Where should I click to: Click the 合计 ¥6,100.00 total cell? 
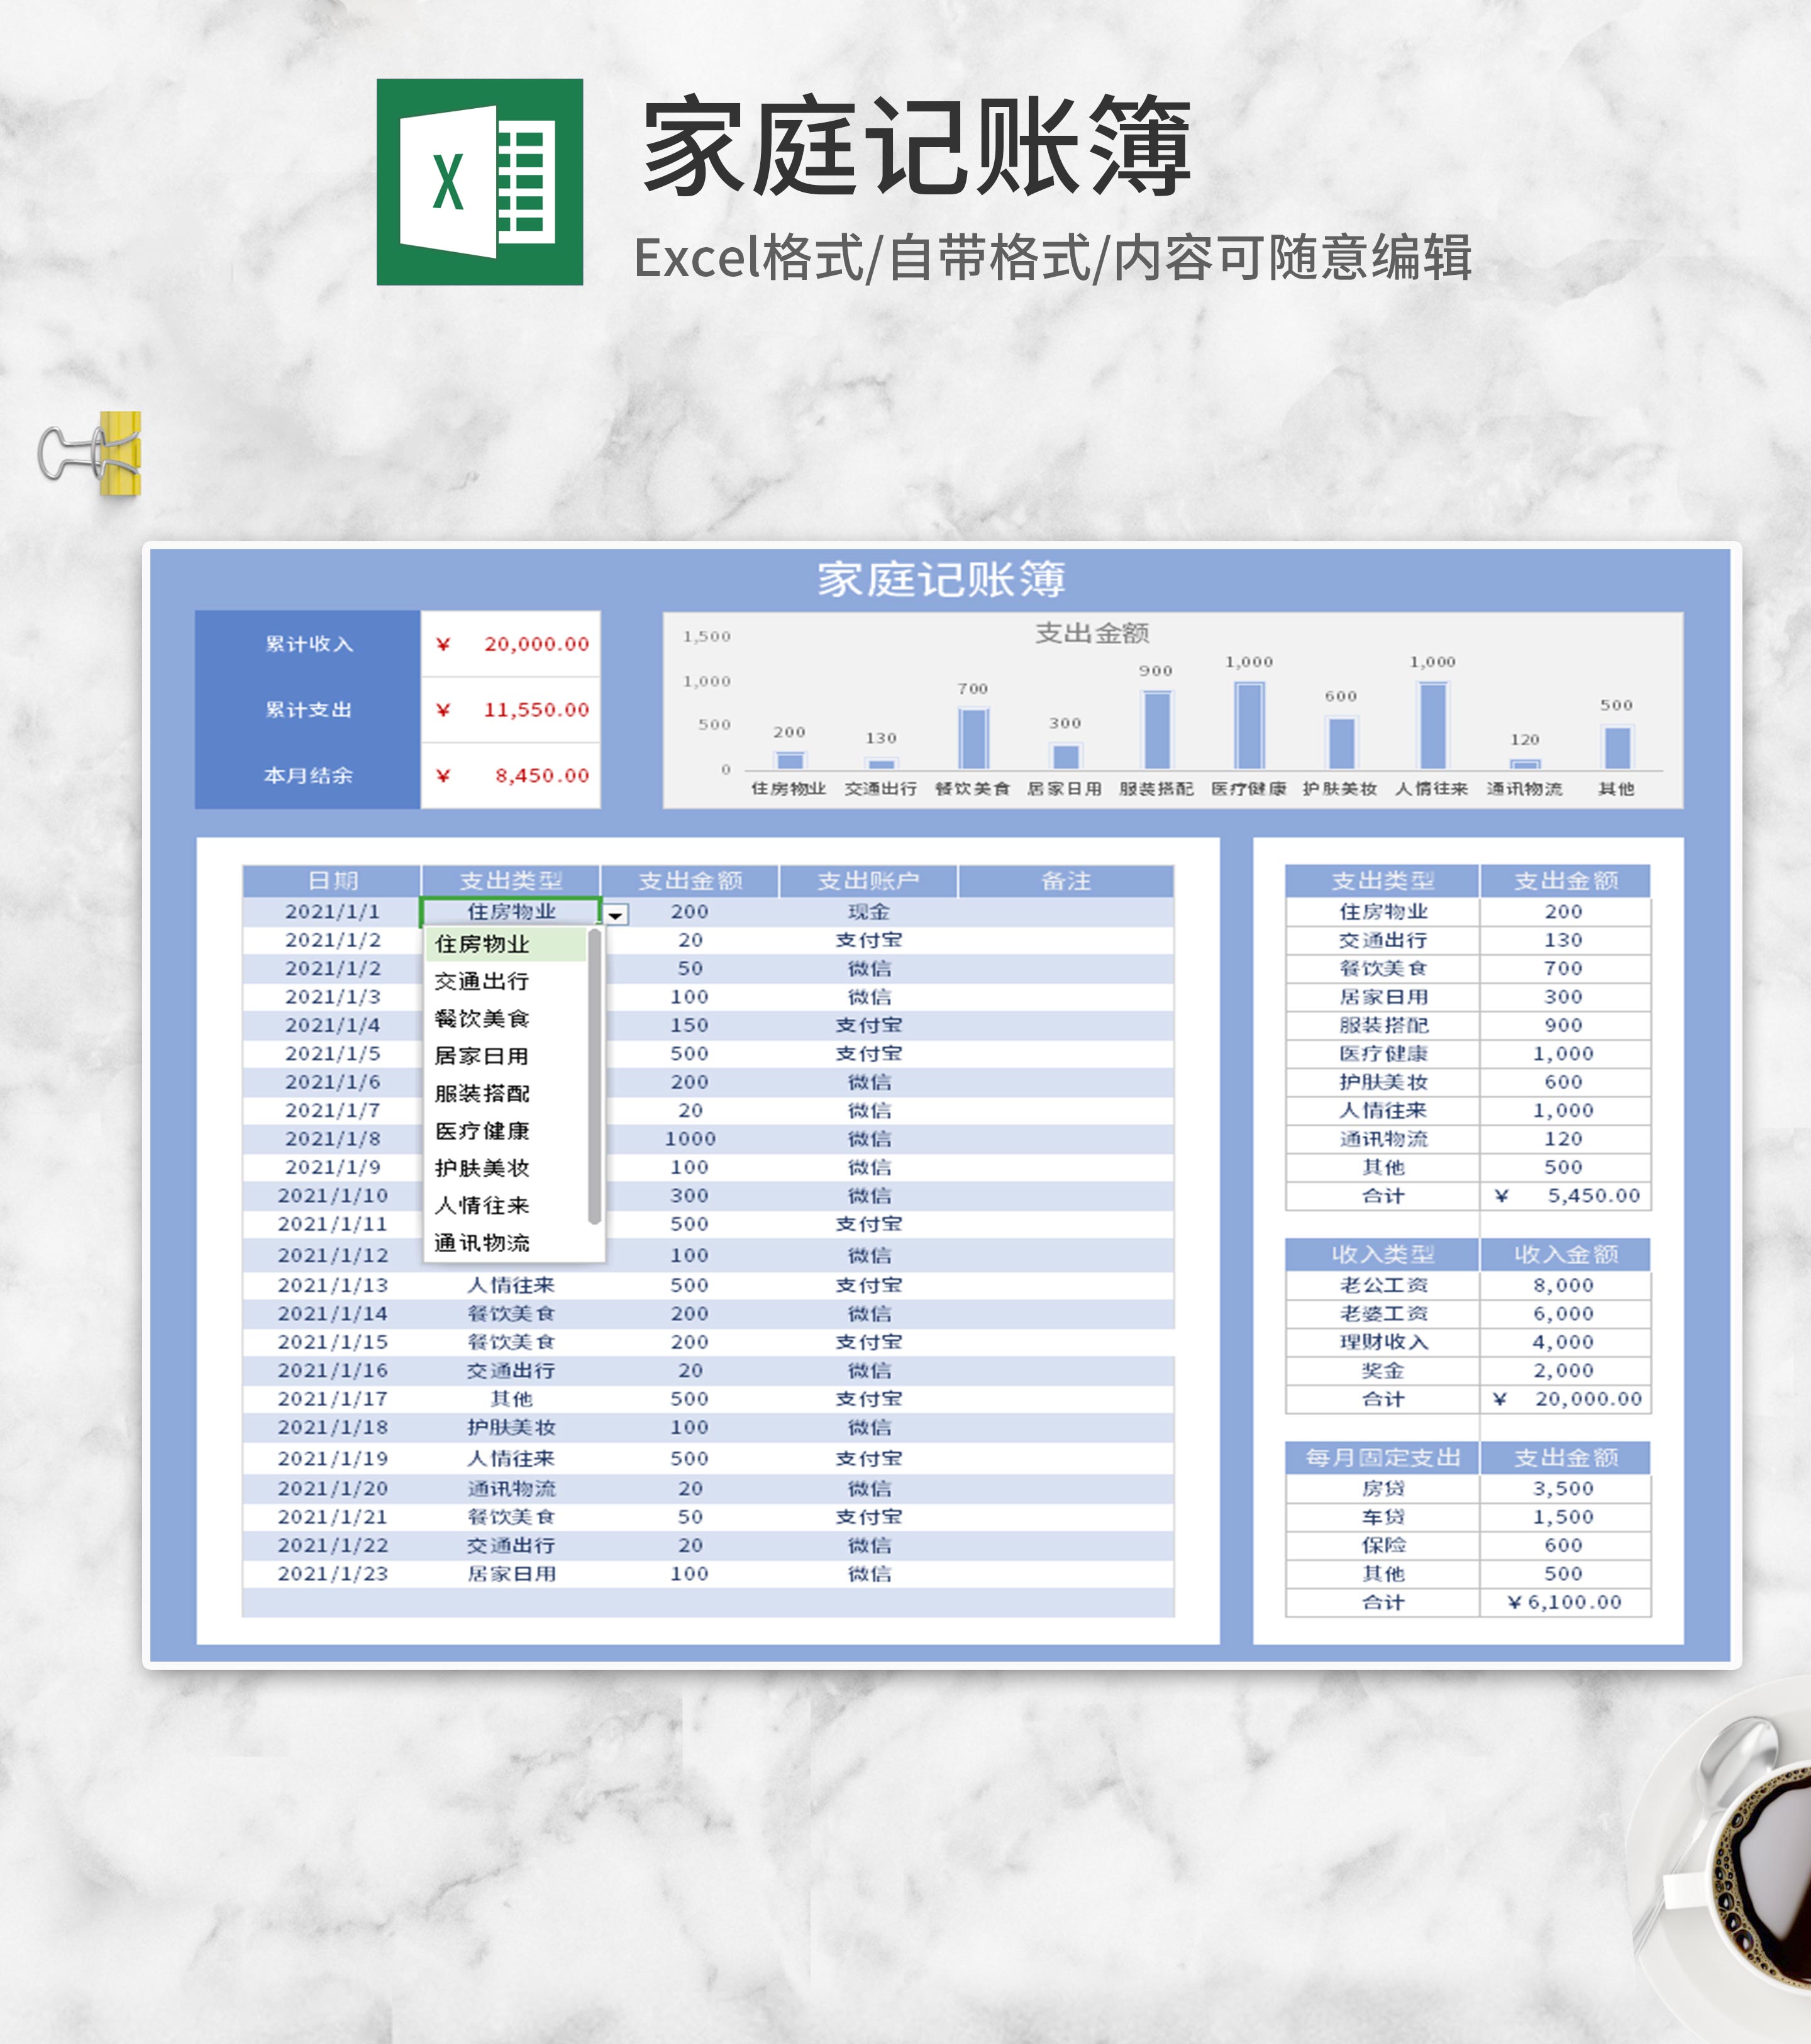(x=1564, y=1602)
